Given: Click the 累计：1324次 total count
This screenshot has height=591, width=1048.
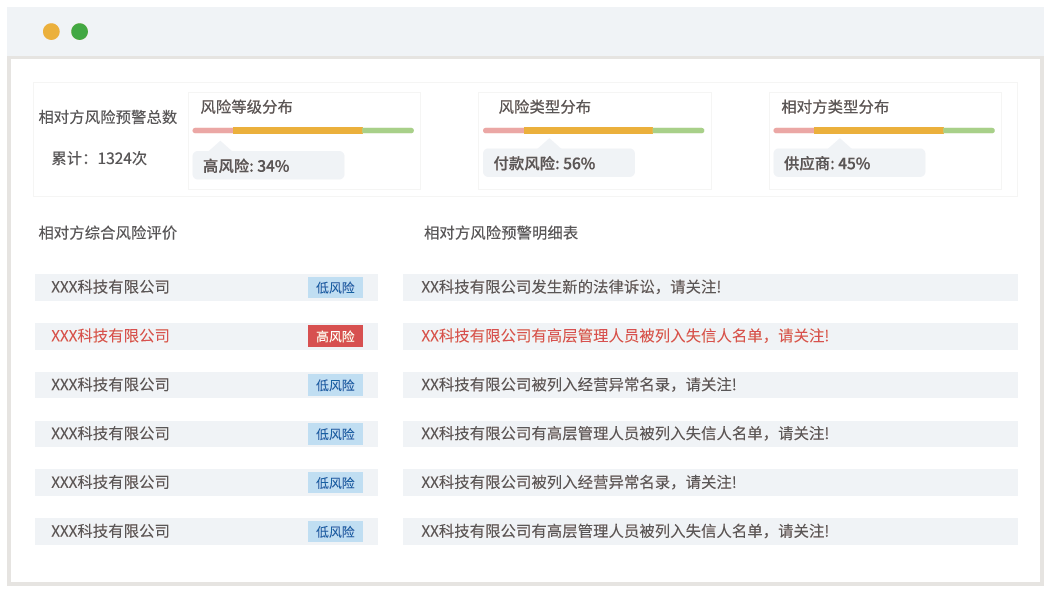Looking at the screenshot, I should [99, 158].
